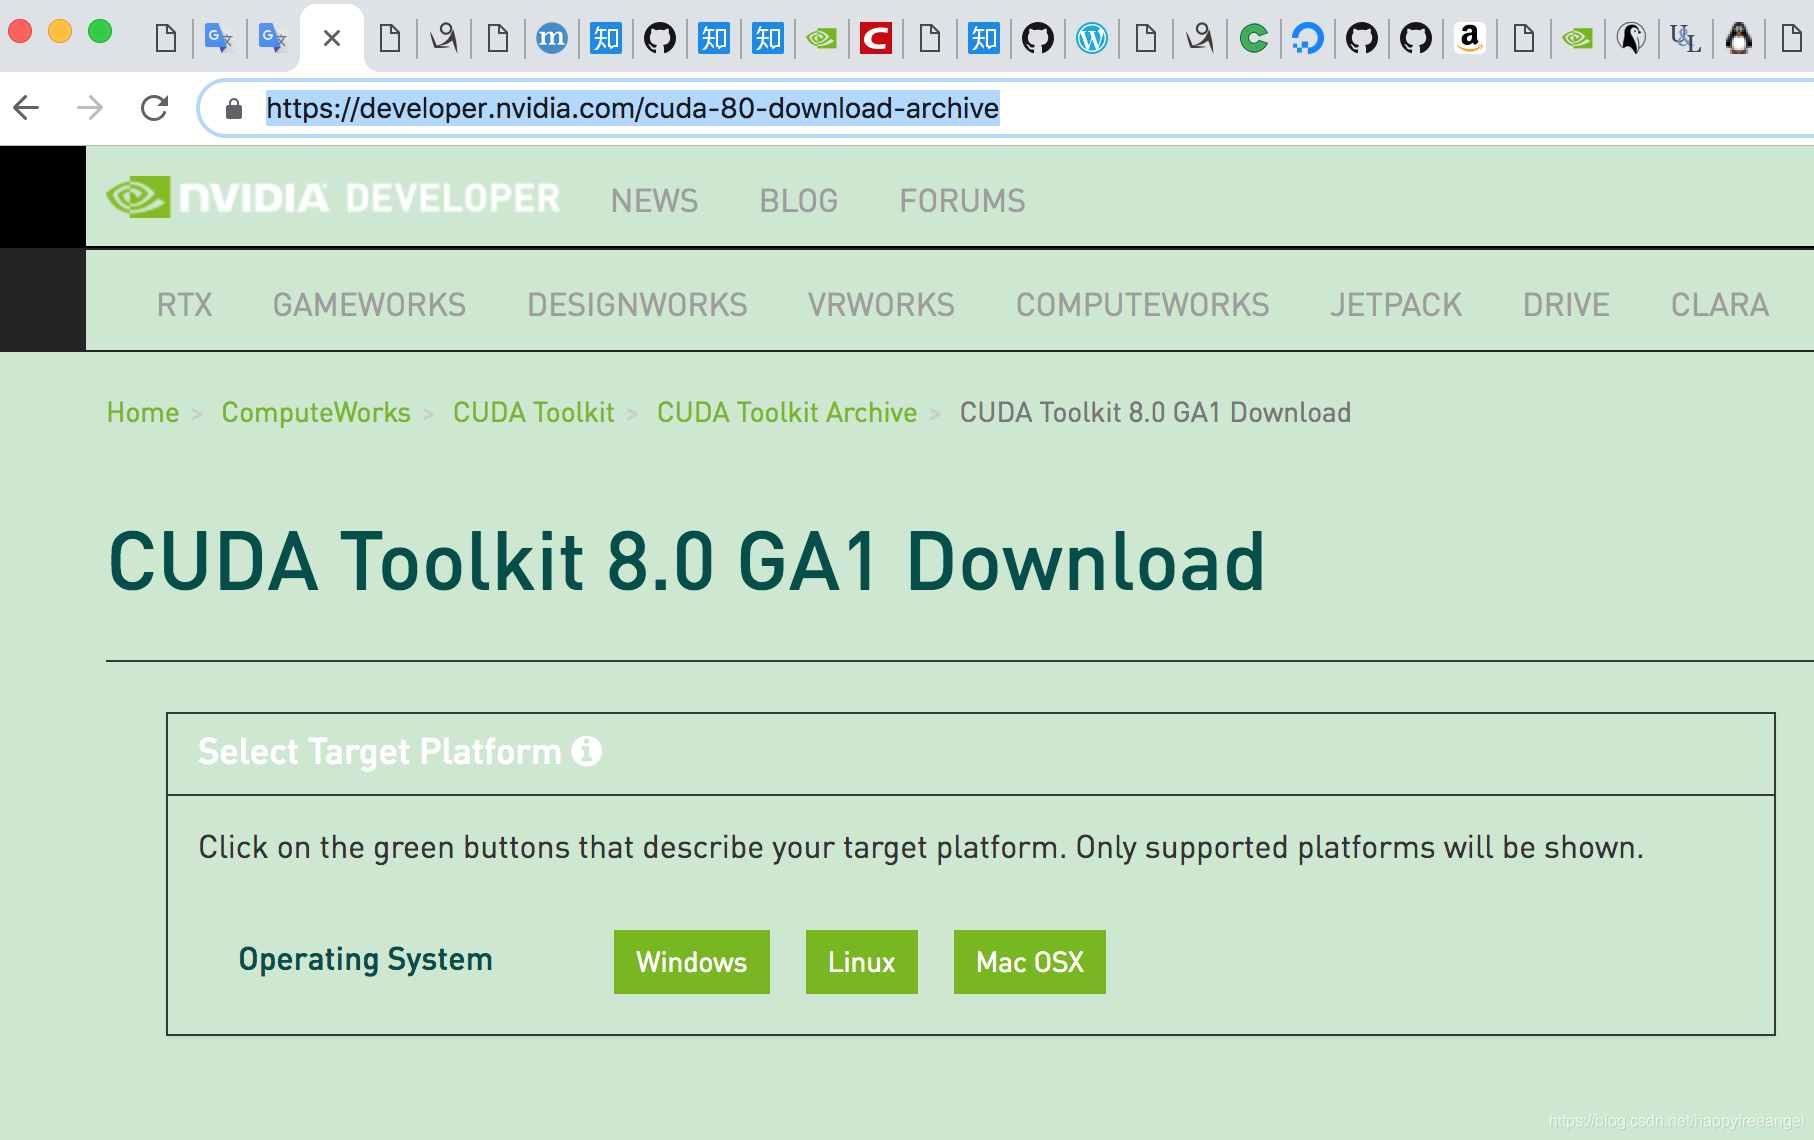Image resolution: width=1814 pixels, height=1140 pixels.
Task: Open the NVIDIA tab left of the CSDN tab
Action: coord(822,39)
